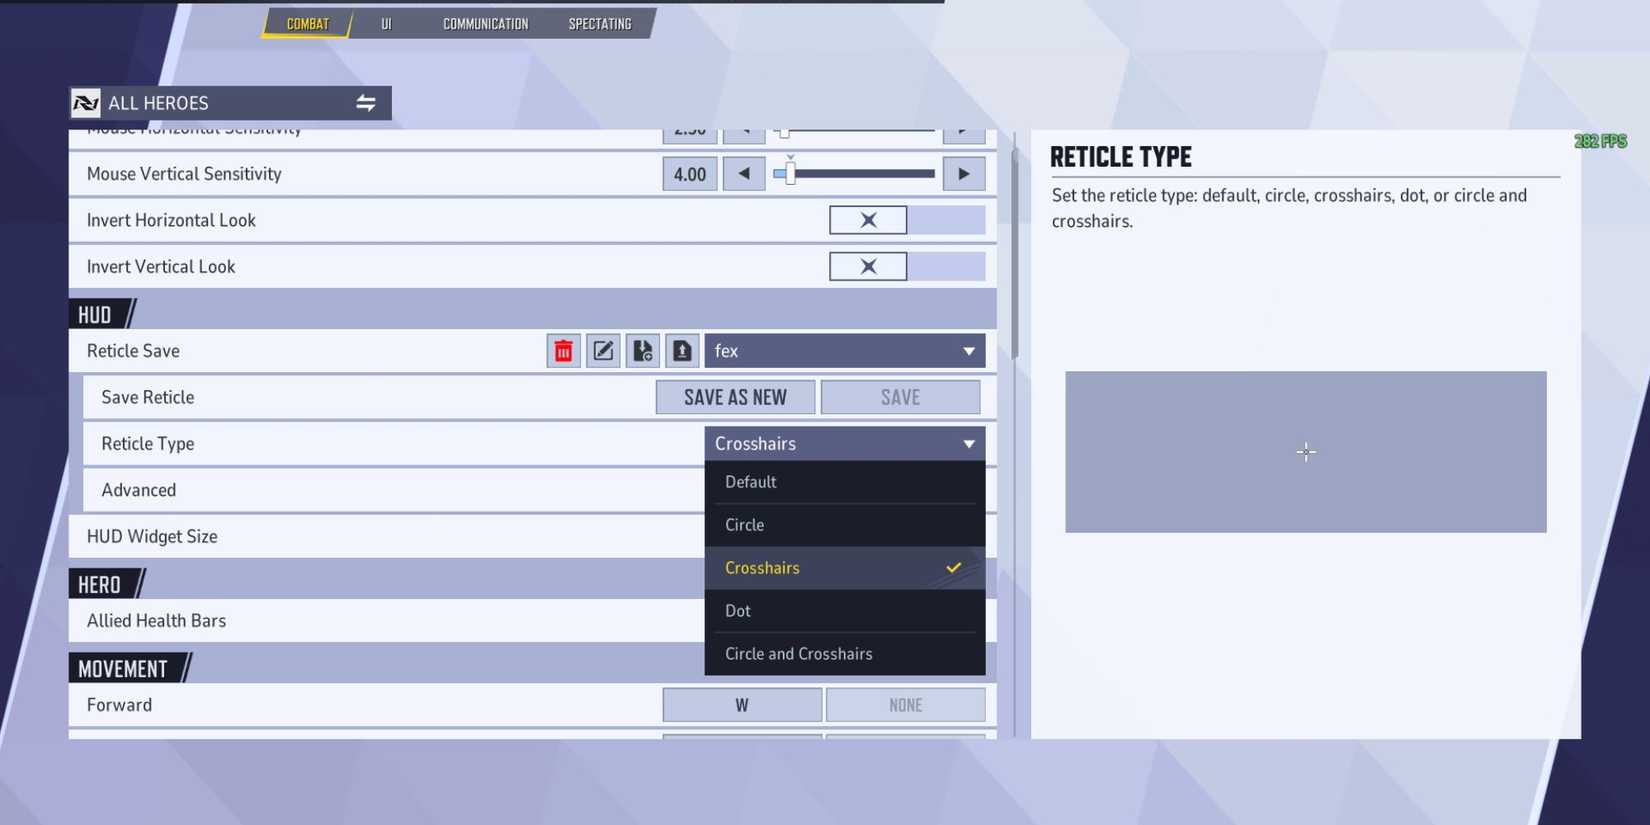The height and width of the screenshot is (825, 1650).
Task: Click the Invert Horizontal Look label
Action: (171, 220)
